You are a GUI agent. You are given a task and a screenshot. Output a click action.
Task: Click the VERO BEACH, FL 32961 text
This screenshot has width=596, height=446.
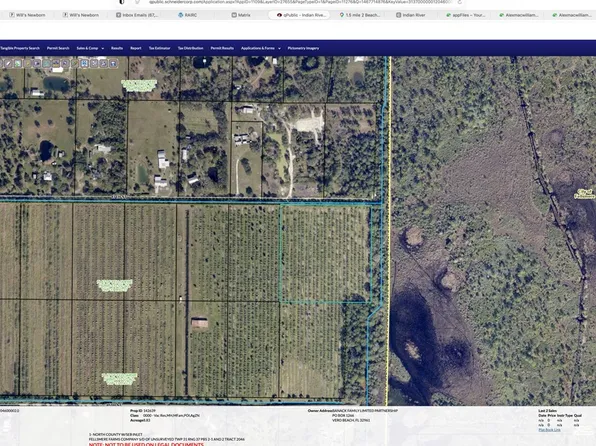(351, 420)
